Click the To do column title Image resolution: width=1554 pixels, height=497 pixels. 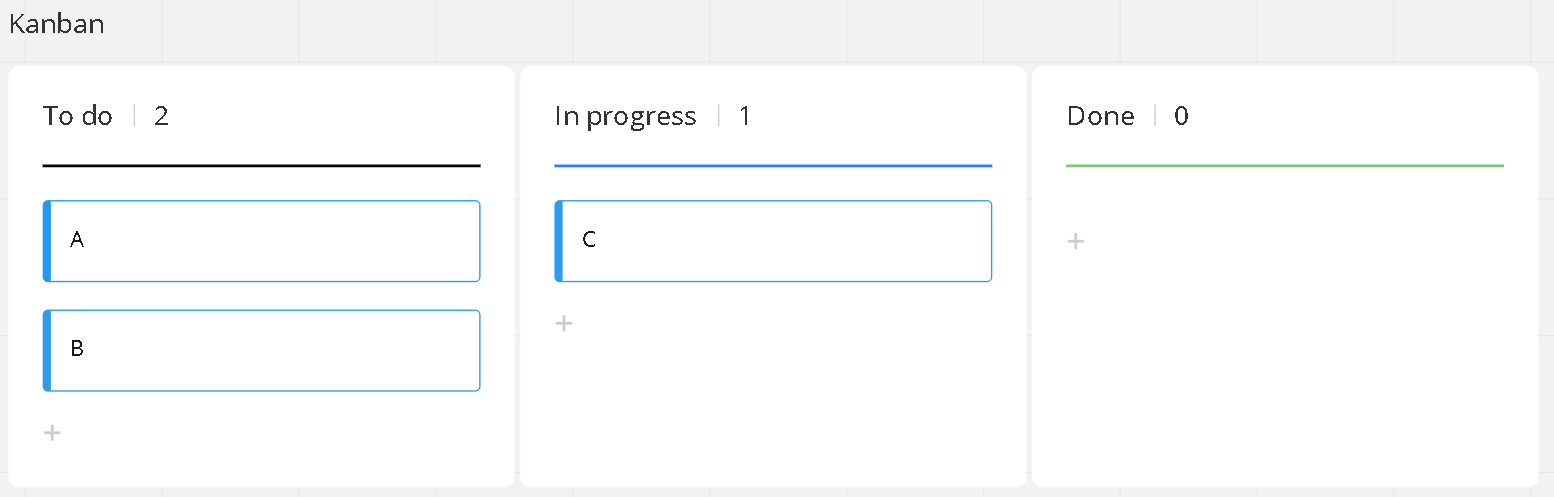78,116
